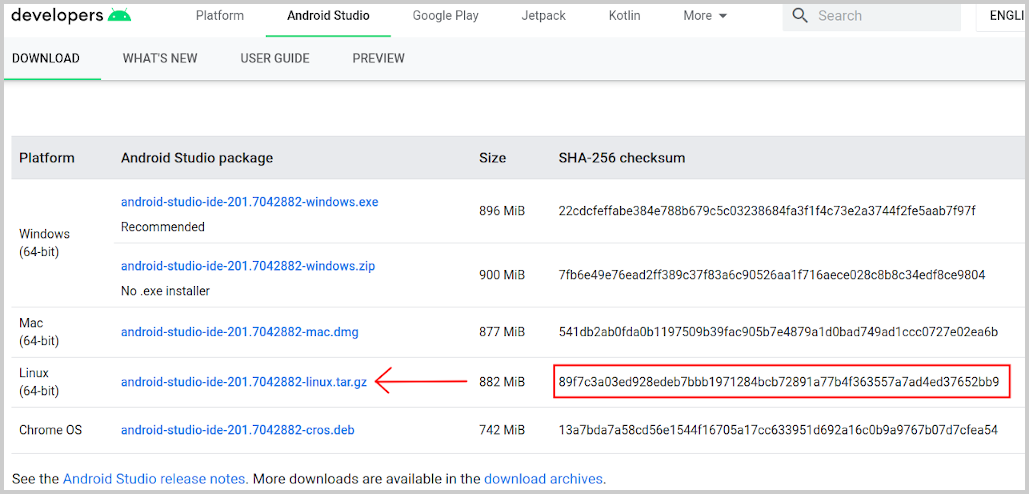The width and height of the screenshot is (1029, 494).
Task: Switch to the DOWNLOAD tab
Action: [46, 58]
